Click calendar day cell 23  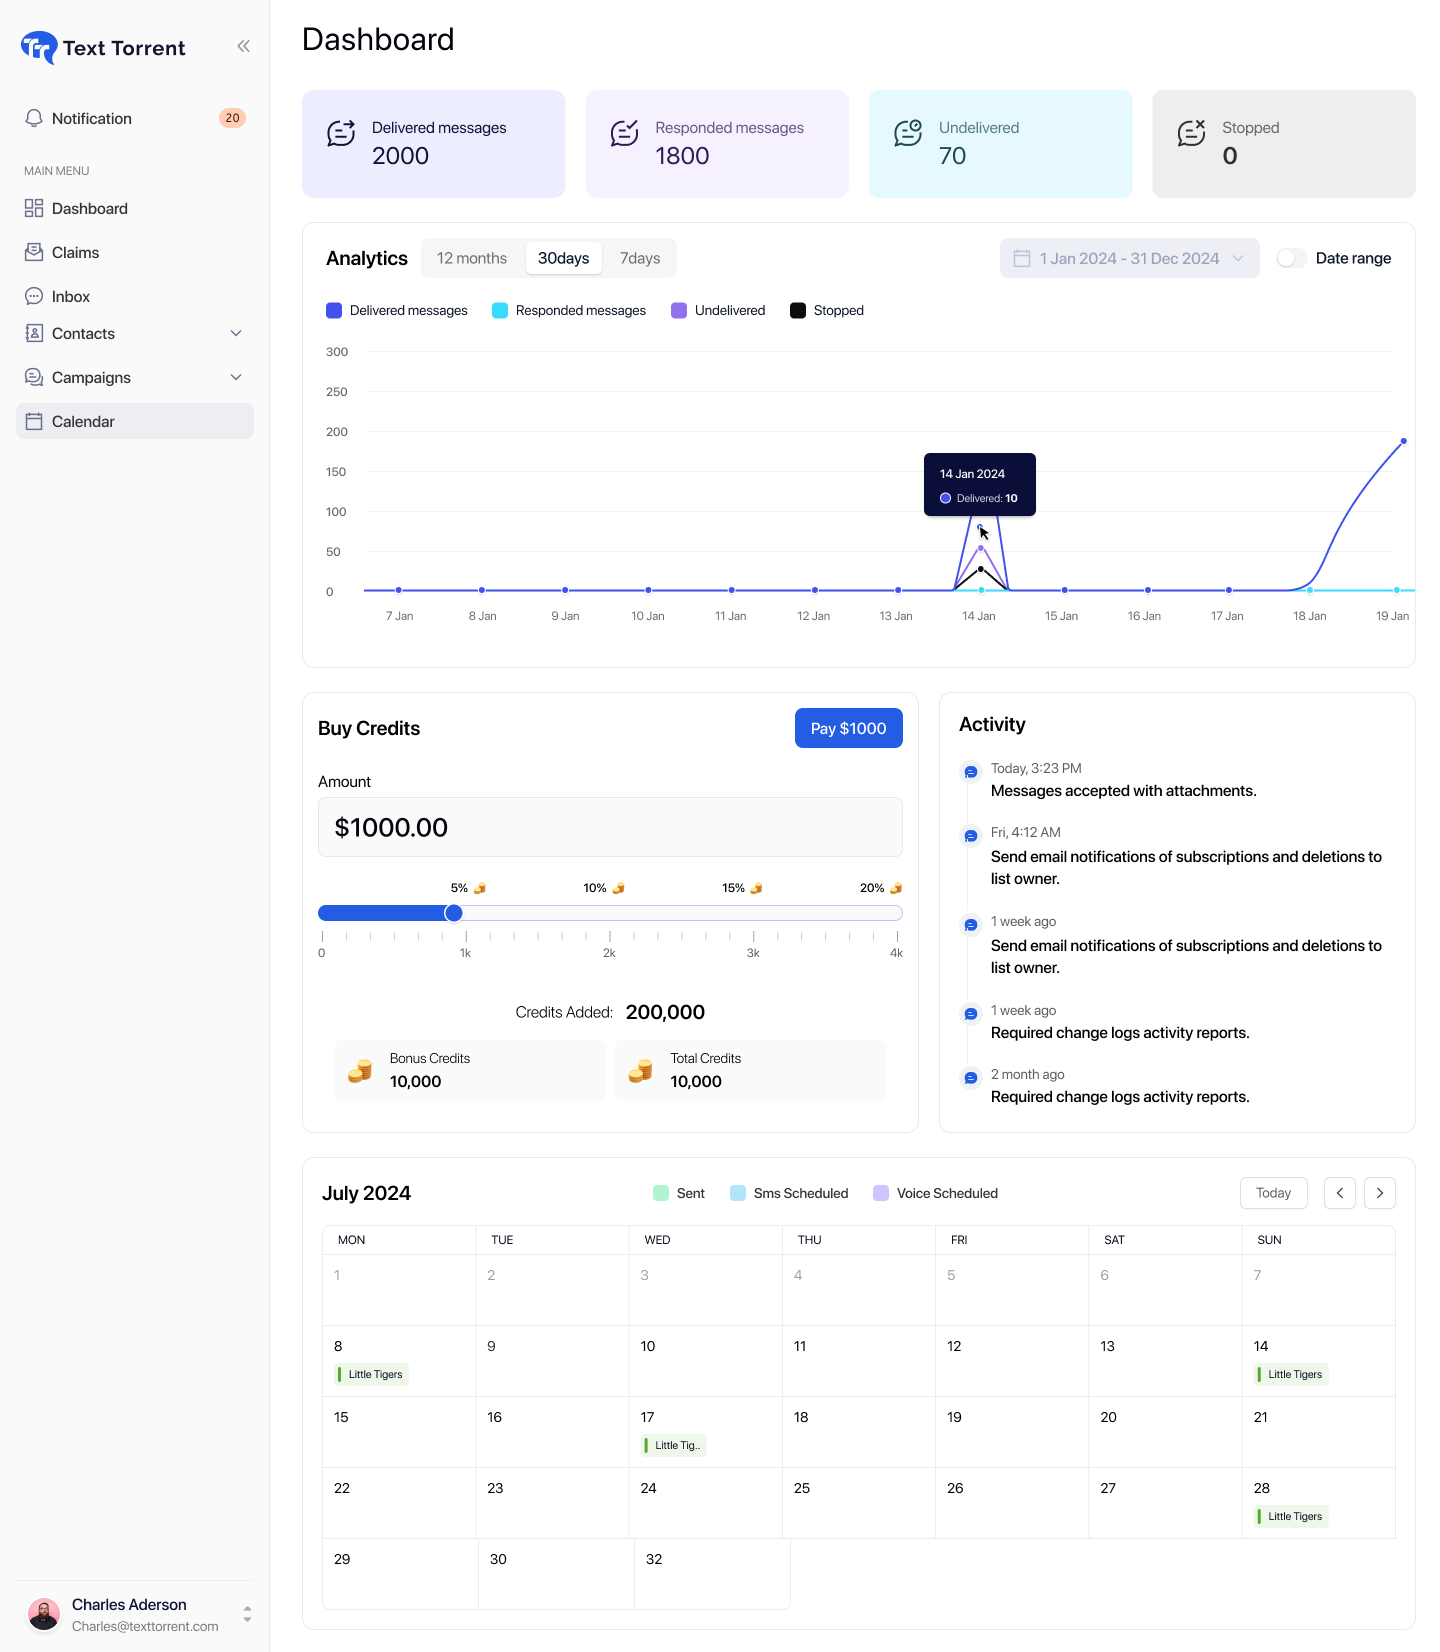[x=552, y=1502]
